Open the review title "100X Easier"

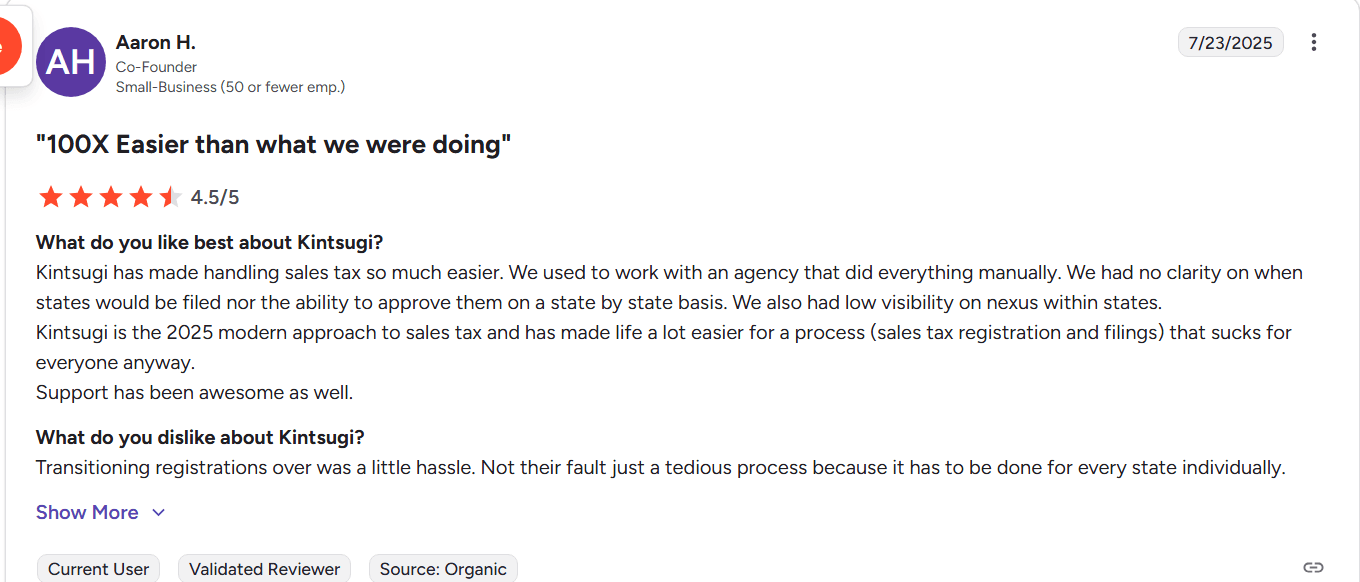273,145
